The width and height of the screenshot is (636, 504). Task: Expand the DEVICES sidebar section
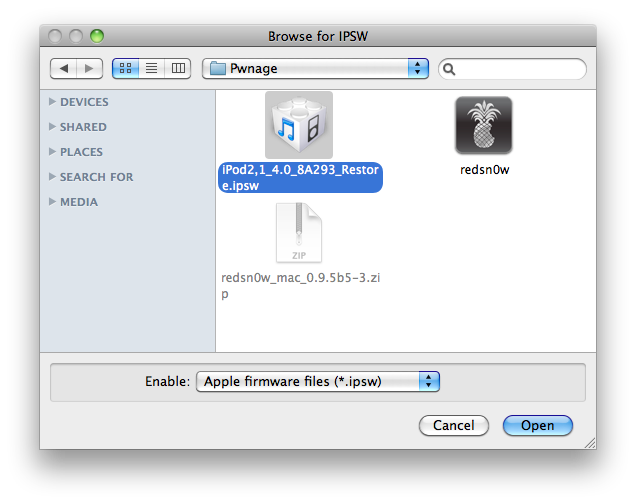(x=52, y=102)
